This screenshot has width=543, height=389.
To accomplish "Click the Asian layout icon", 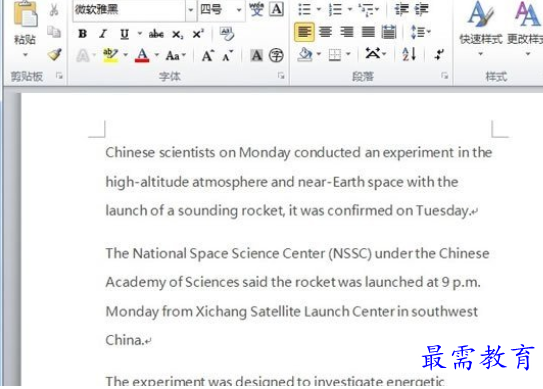I will coord(375,54).
